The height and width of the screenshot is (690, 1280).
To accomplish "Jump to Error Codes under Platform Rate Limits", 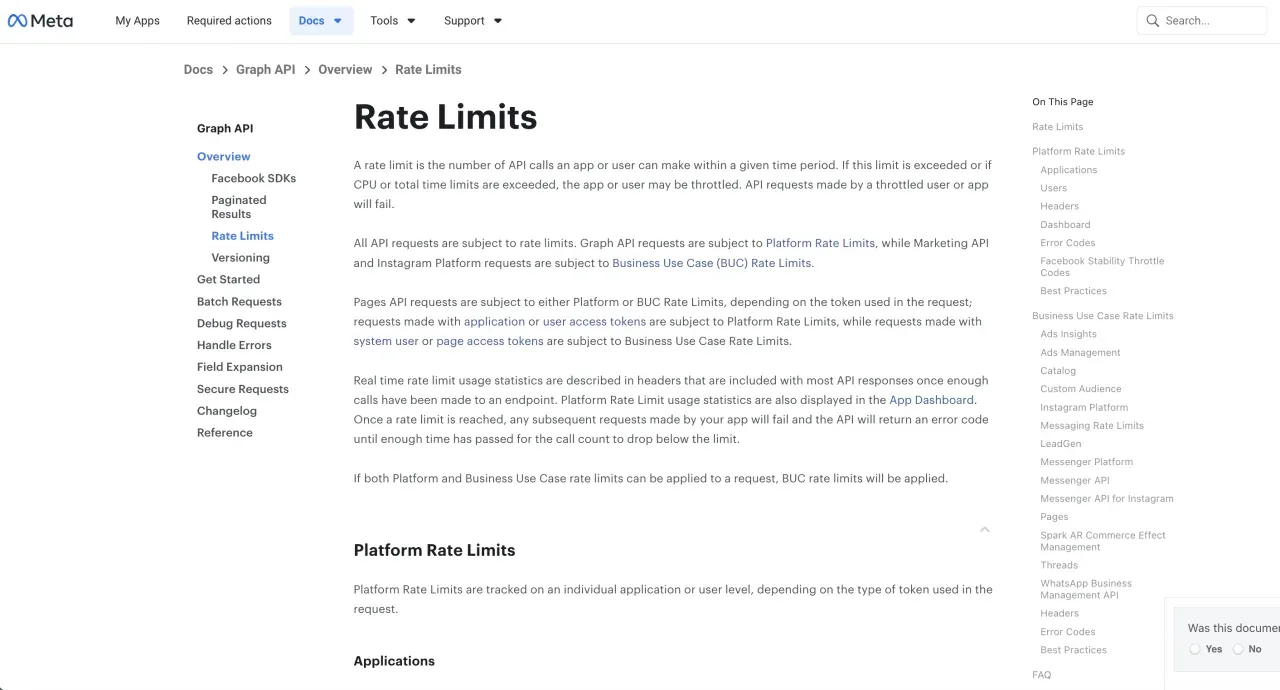I will 1068,243.
